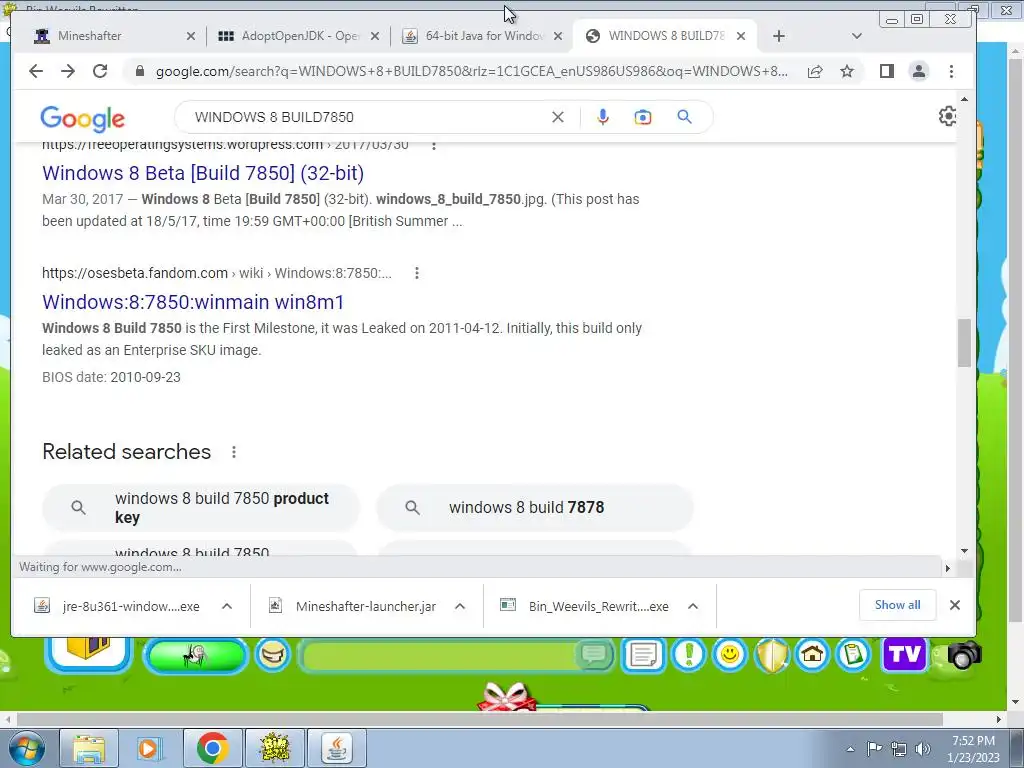Click smiley face icon in Bin Weevils
The image size is (1024, 768).
coord(729,654)
